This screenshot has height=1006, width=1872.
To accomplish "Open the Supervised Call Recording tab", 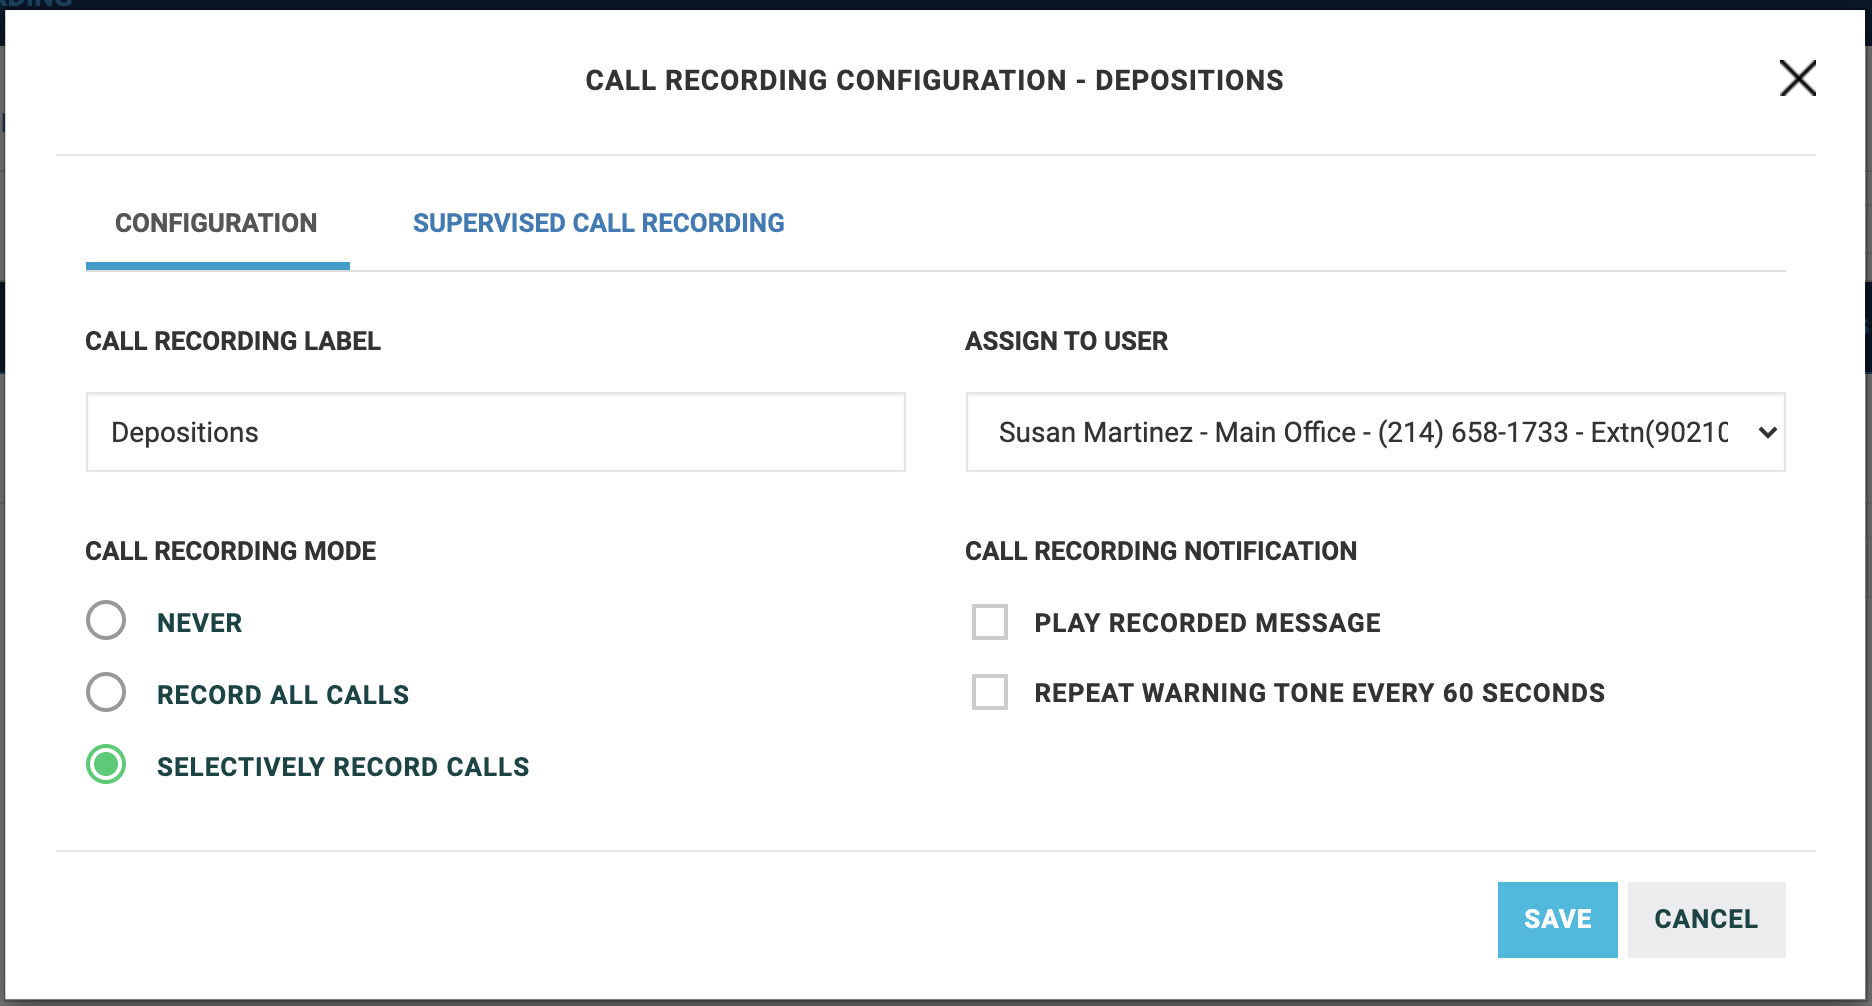I will (598, 223).
